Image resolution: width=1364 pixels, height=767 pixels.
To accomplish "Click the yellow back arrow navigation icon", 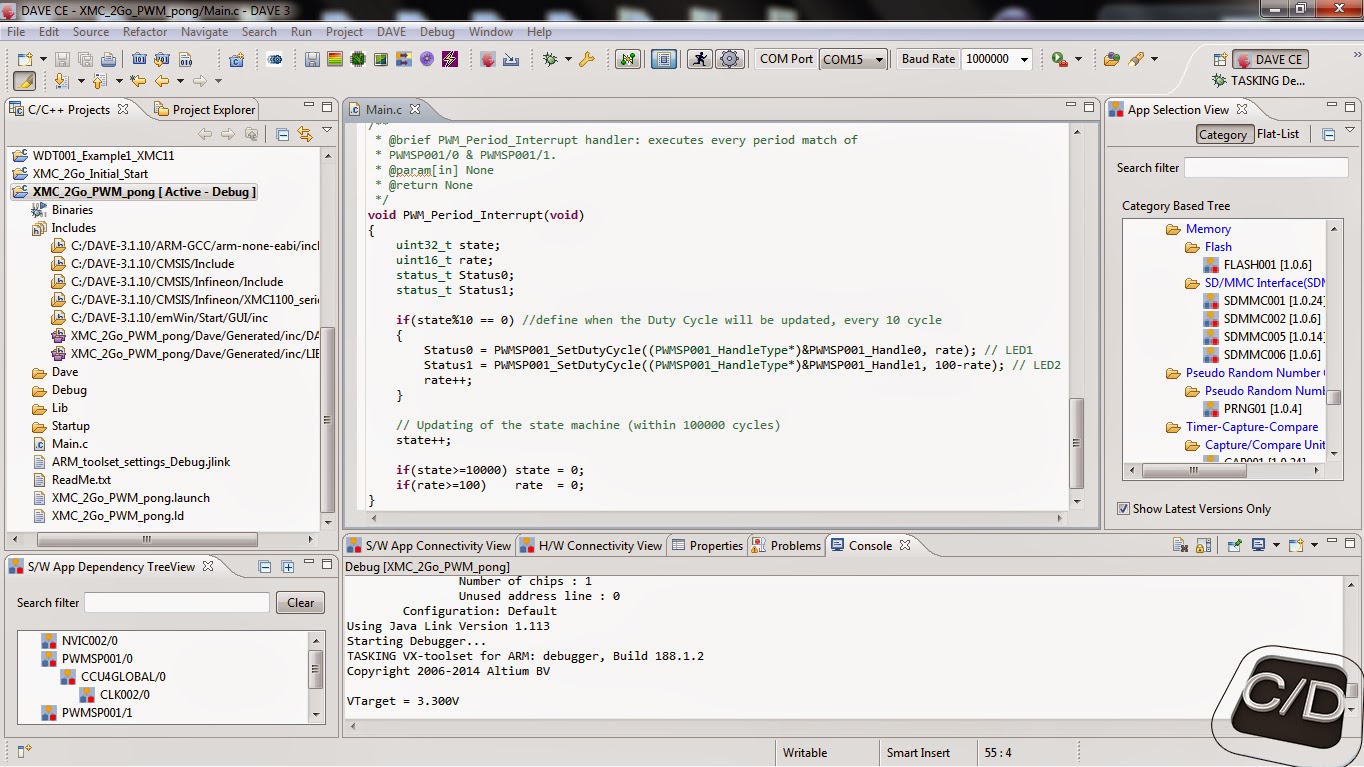I will (161, 81).
